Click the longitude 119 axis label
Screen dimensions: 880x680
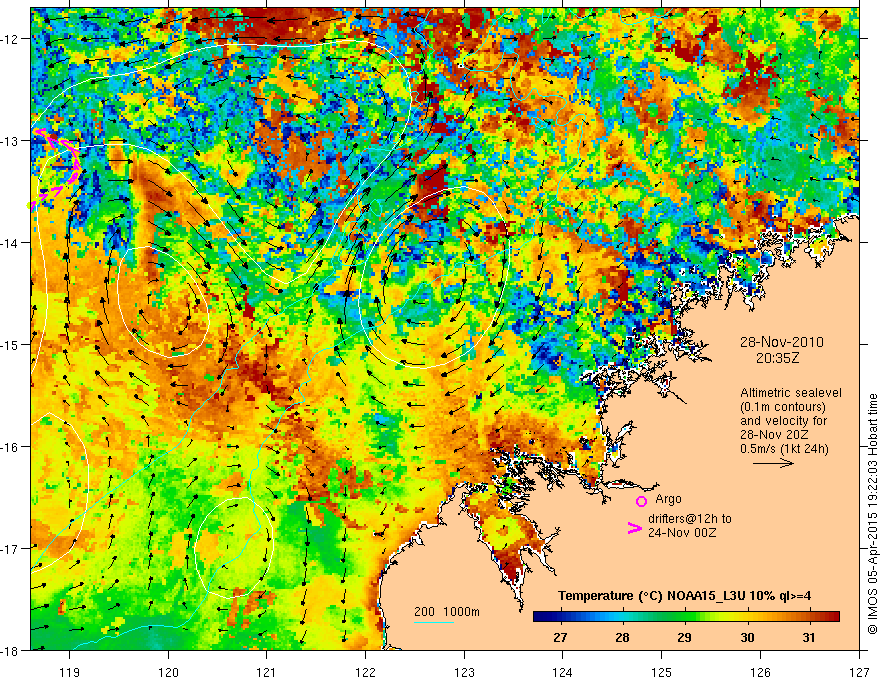[x=70, y=671]
